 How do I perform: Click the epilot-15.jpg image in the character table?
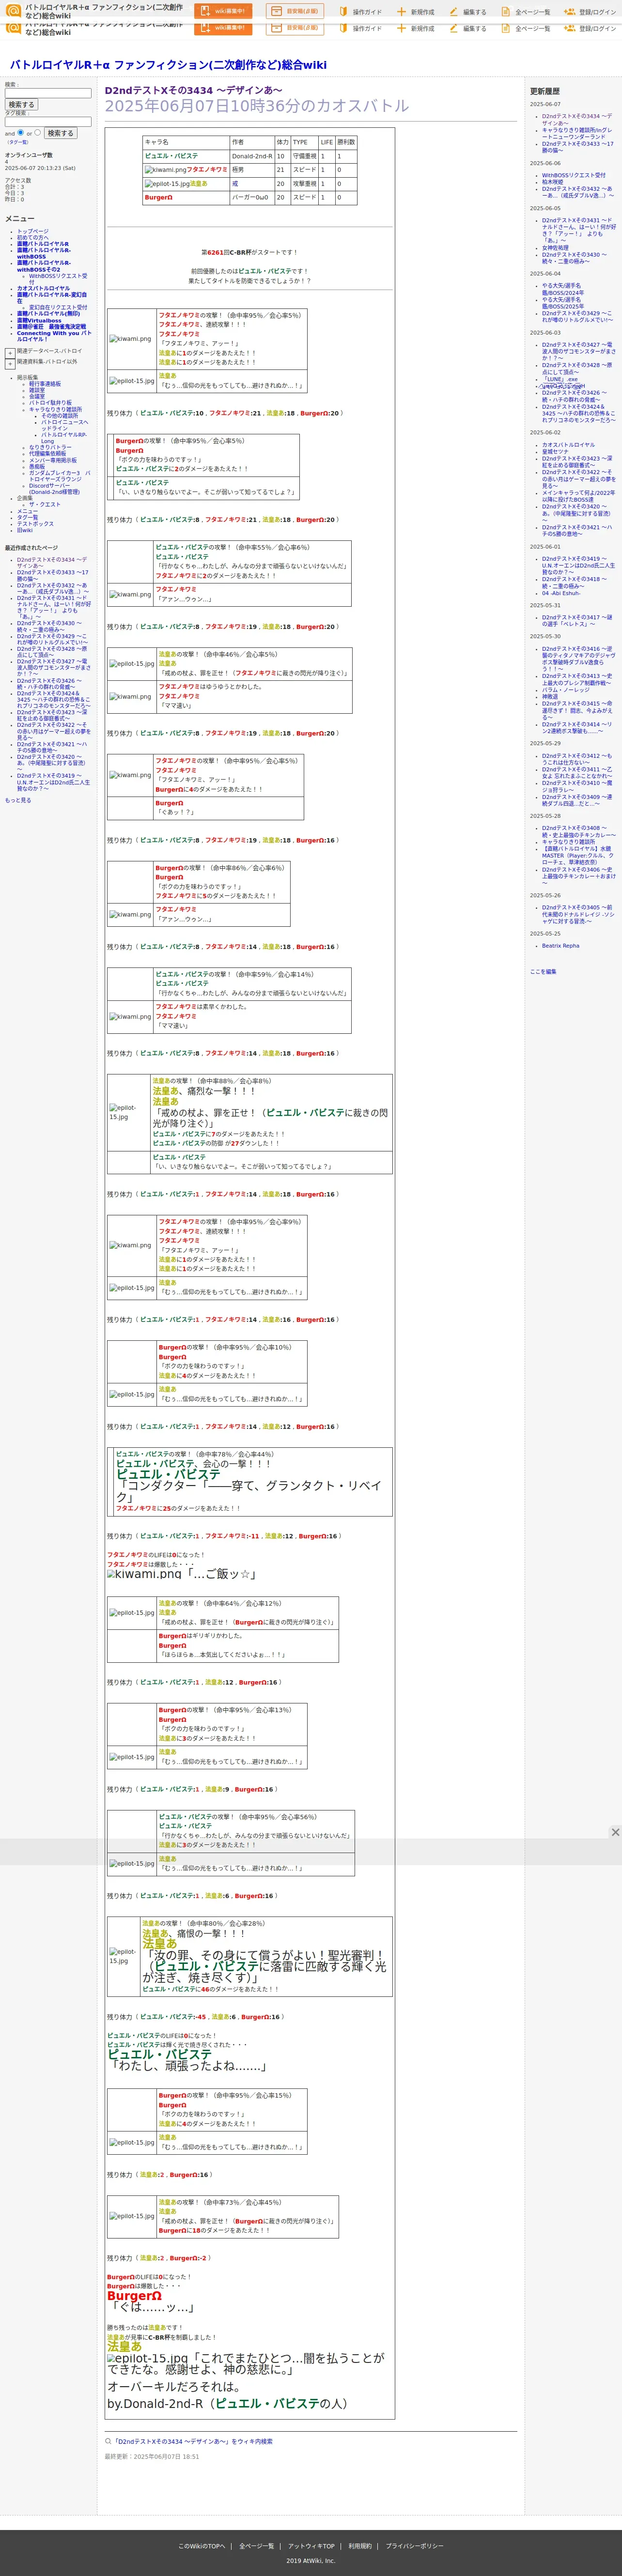[x=167, y=184]
